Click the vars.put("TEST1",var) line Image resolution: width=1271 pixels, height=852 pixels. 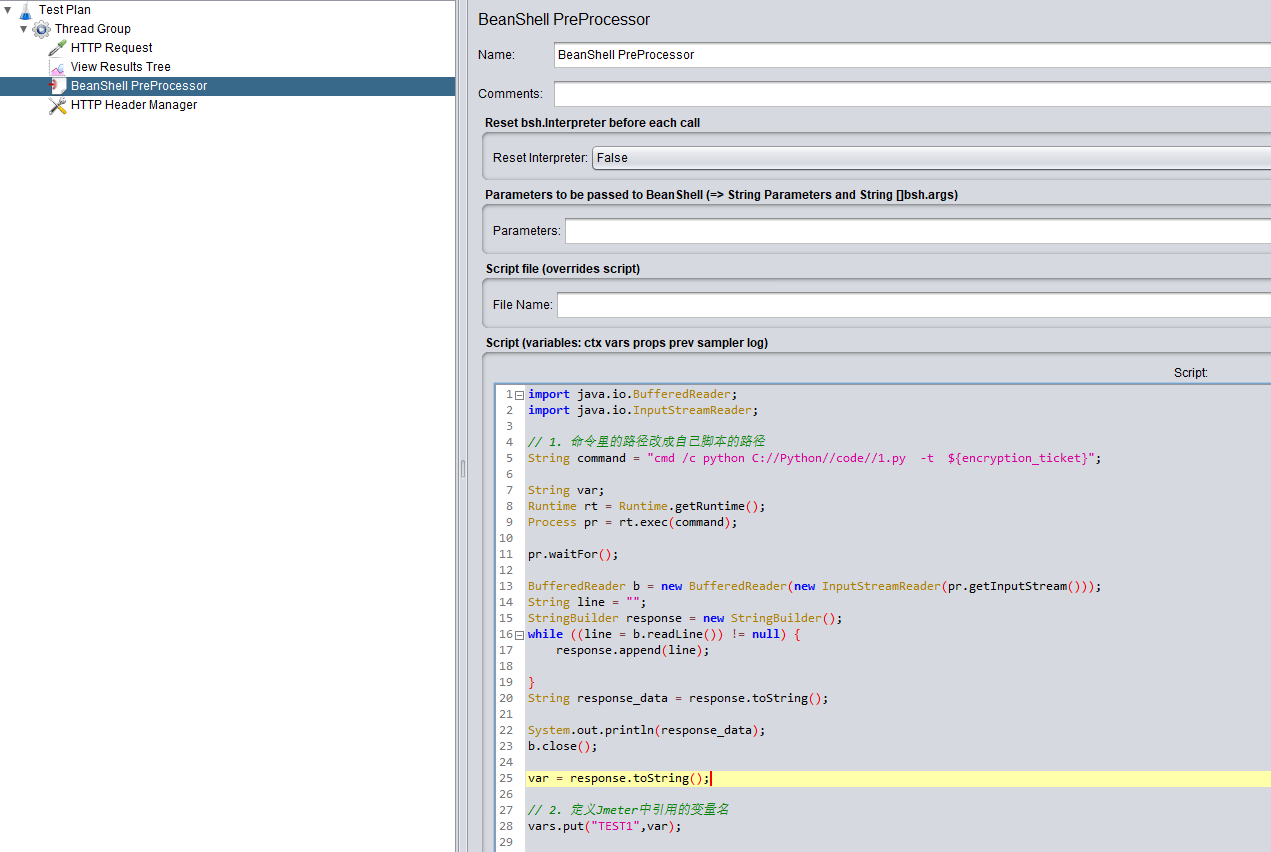(x=605, y=826)
